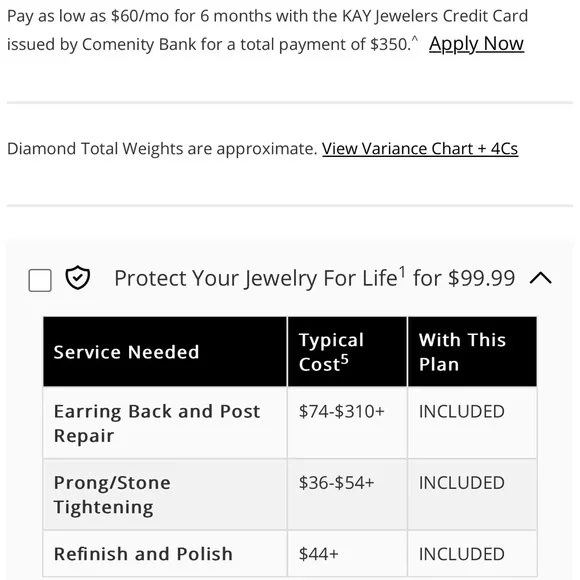
Task: Select the With This Plan column header
Action: 472,351
